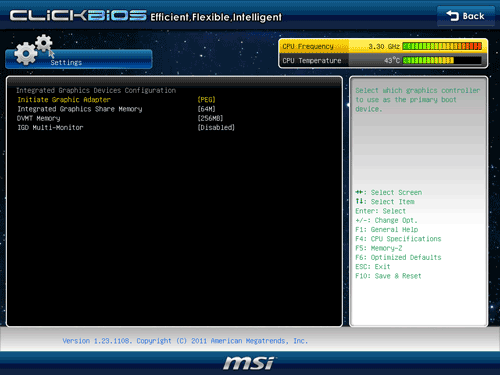Click the large Settings gear icon
500x375 pixels.
(x=25, y=54)
